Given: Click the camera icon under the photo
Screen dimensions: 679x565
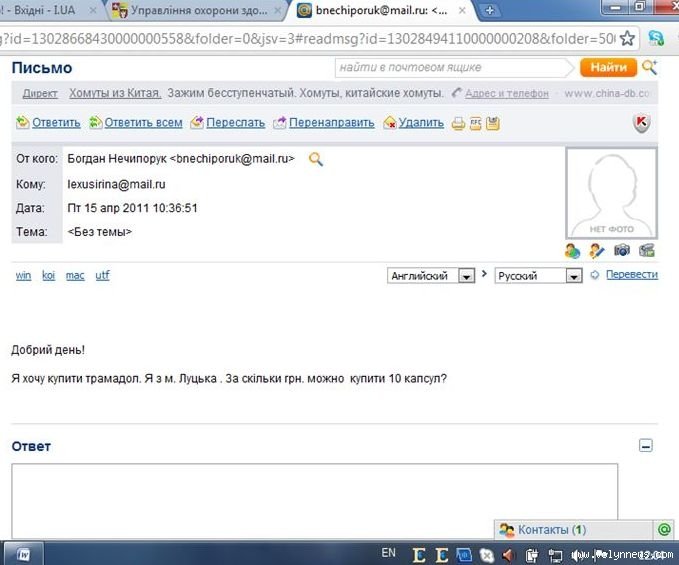Looking at the screenshot, I should tap(622, 250).
